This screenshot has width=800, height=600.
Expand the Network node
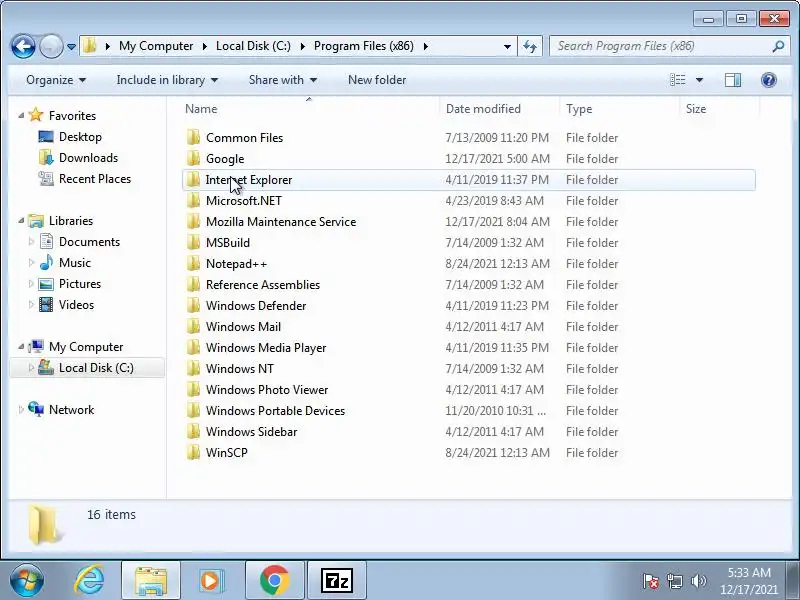click(21, 410)
